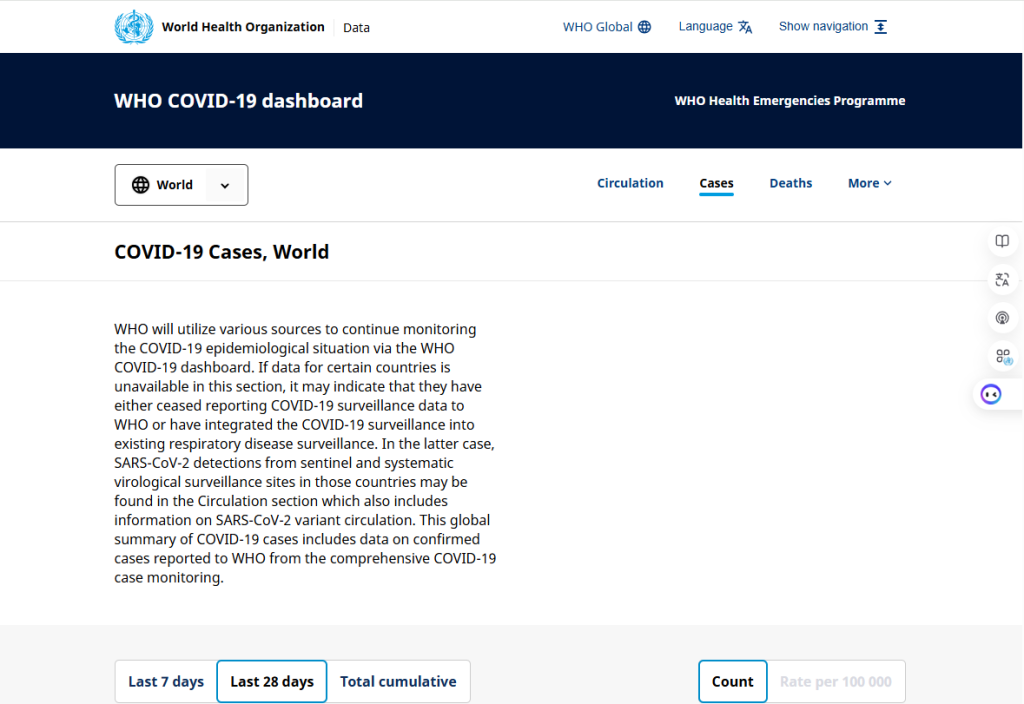Open the AI assistant face icon

point(991,394)
